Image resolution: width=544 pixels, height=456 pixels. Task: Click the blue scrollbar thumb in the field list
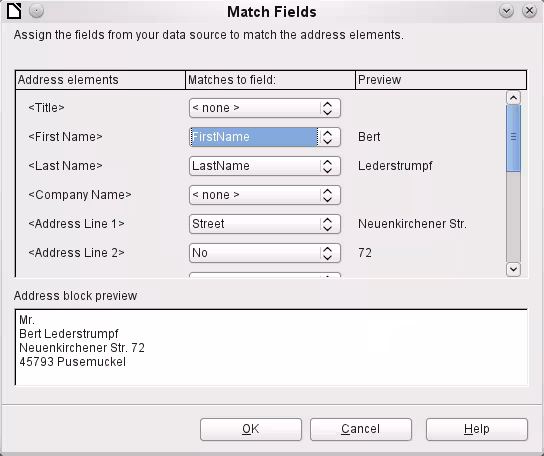click(513, 138)
